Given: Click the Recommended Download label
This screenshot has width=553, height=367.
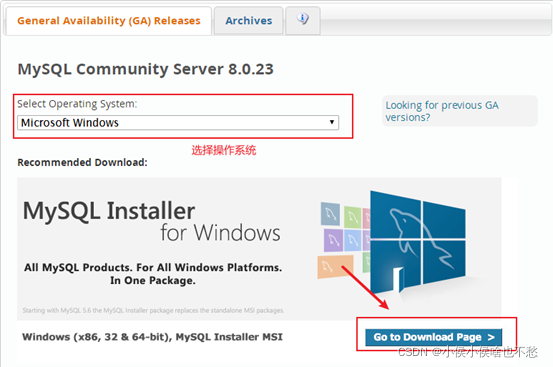Looking at the screenshot, I should [x=83, y=163].
